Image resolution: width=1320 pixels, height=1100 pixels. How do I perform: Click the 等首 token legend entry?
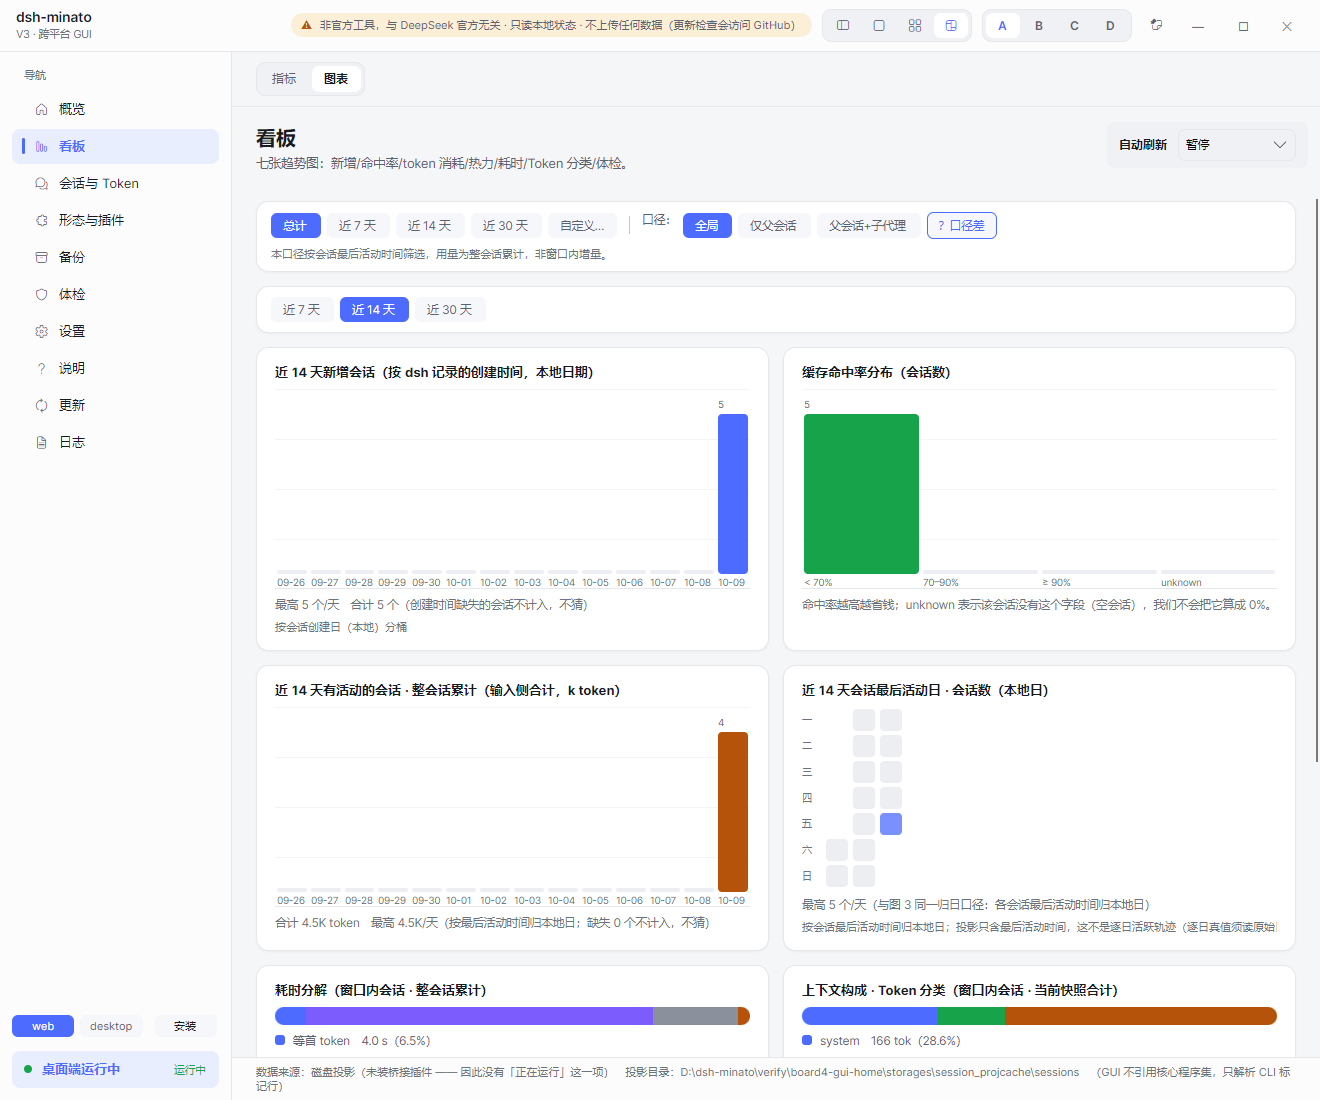point(353,1041)
